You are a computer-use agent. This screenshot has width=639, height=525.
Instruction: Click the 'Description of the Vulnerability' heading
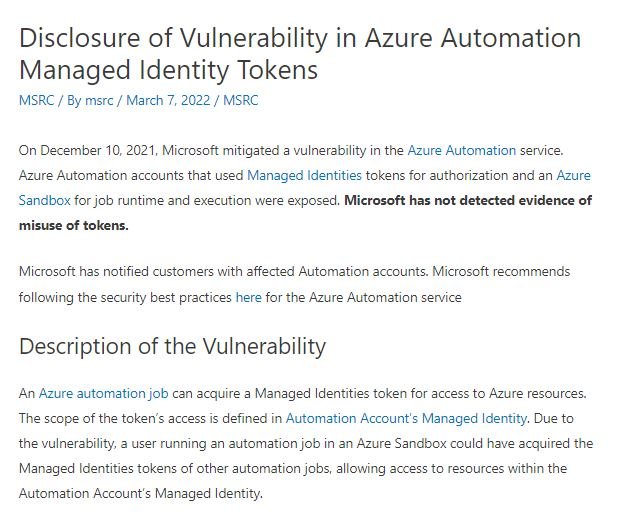(x=172, y=346)
